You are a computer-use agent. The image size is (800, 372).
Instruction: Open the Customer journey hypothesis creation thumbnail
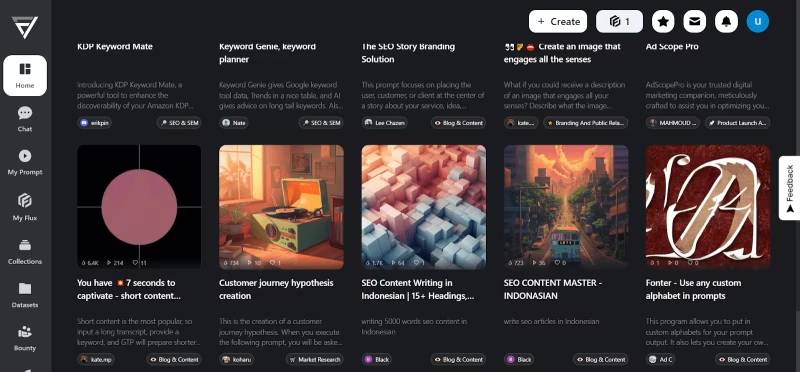(281, 207)
